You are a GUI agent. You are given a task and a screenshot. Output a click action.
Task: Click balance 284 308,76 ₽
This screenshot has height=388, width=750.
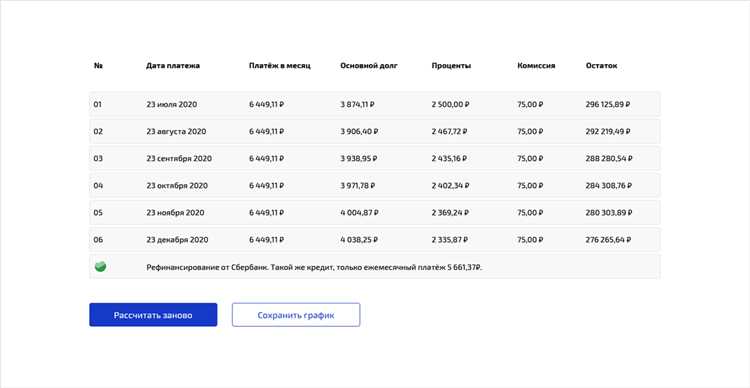pos(608,186)
